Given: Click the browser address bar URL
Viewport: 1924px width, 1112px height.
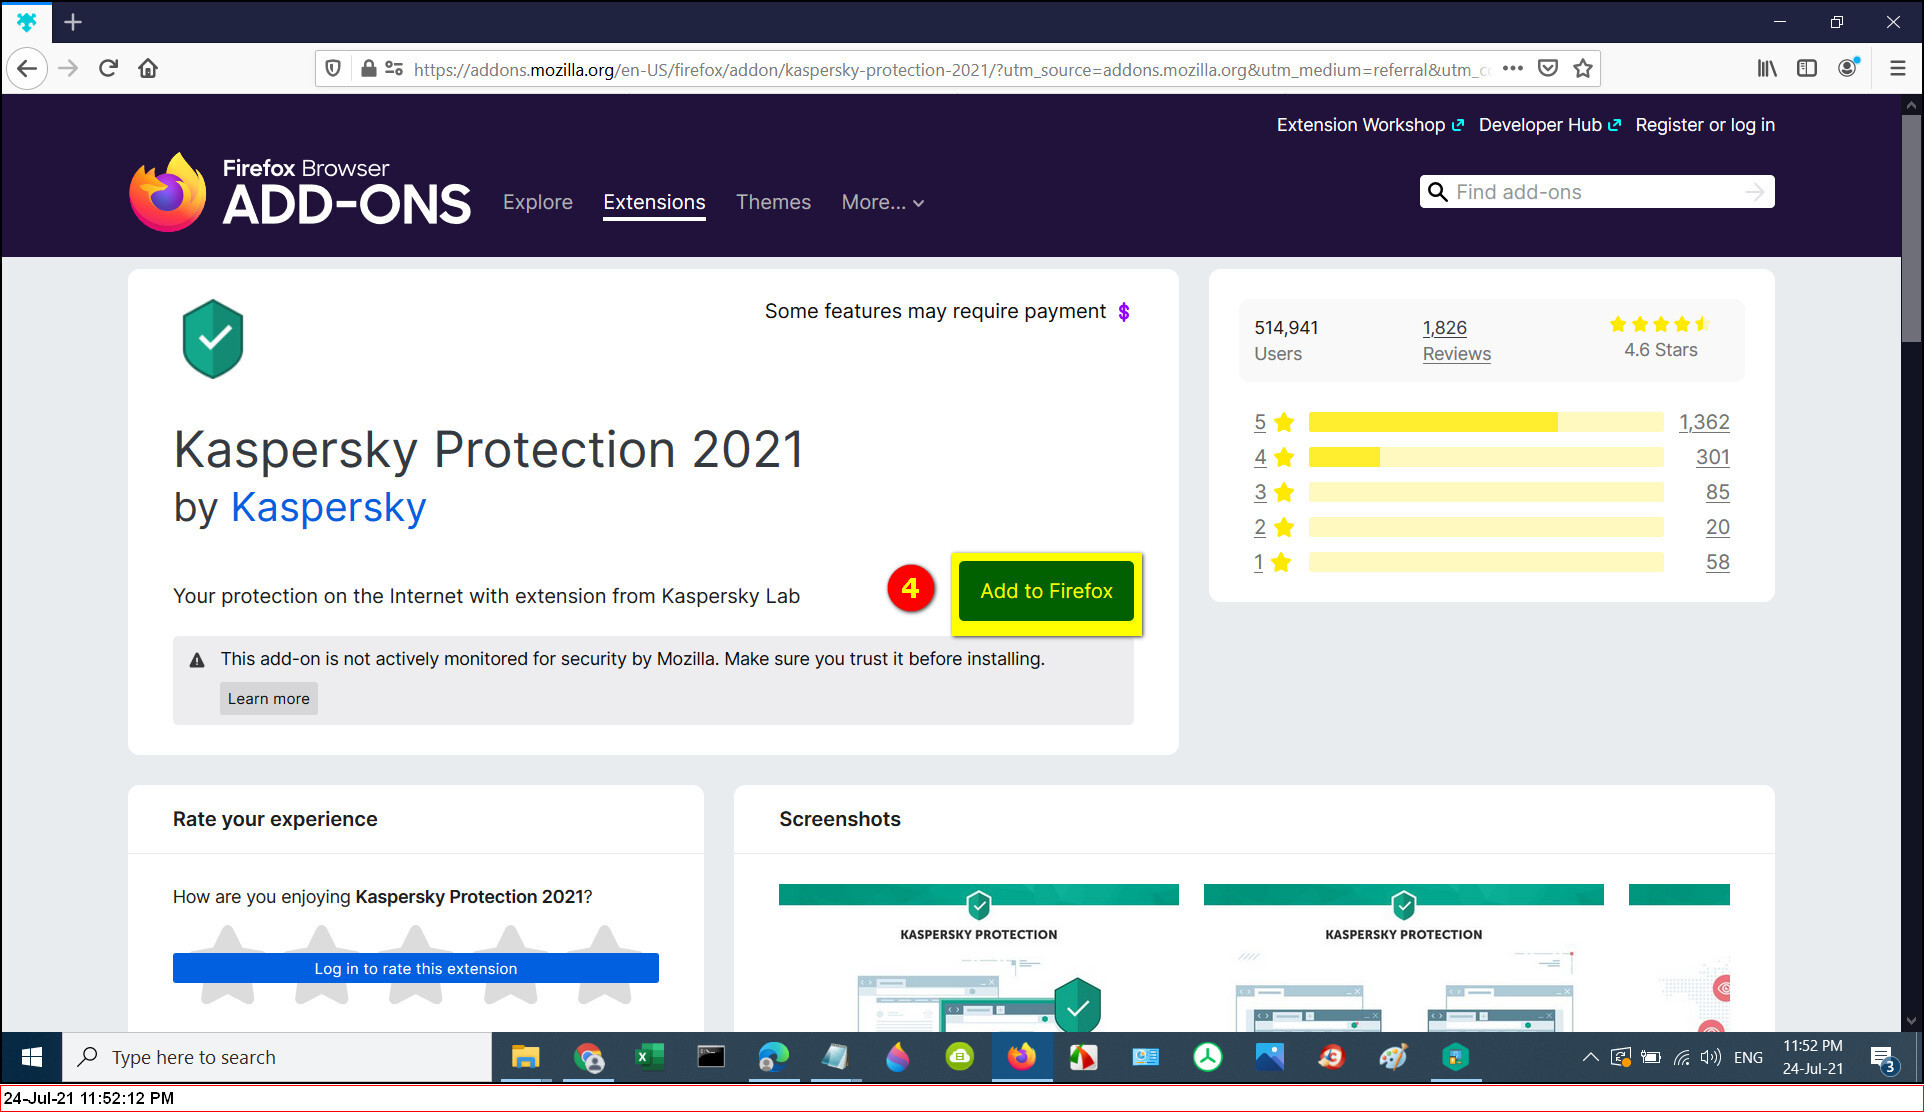Looking at the screenshot, I should (x=950, y=69).
